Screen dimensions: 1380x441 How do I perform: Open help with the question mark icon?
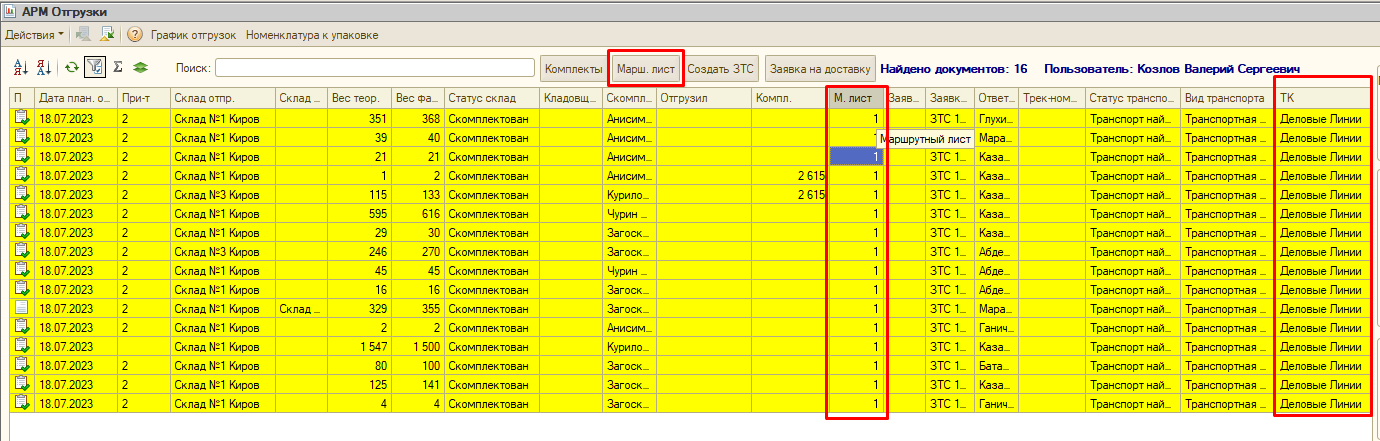135,35
